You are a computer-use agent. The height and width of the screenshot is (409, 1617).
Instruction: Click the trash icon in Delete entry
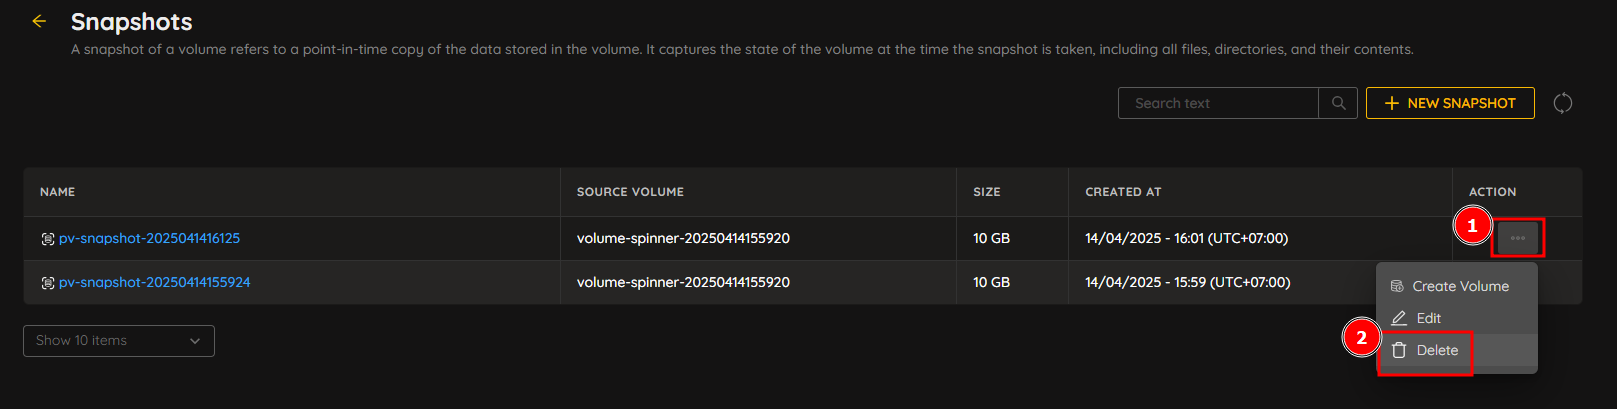point(1399,350)
